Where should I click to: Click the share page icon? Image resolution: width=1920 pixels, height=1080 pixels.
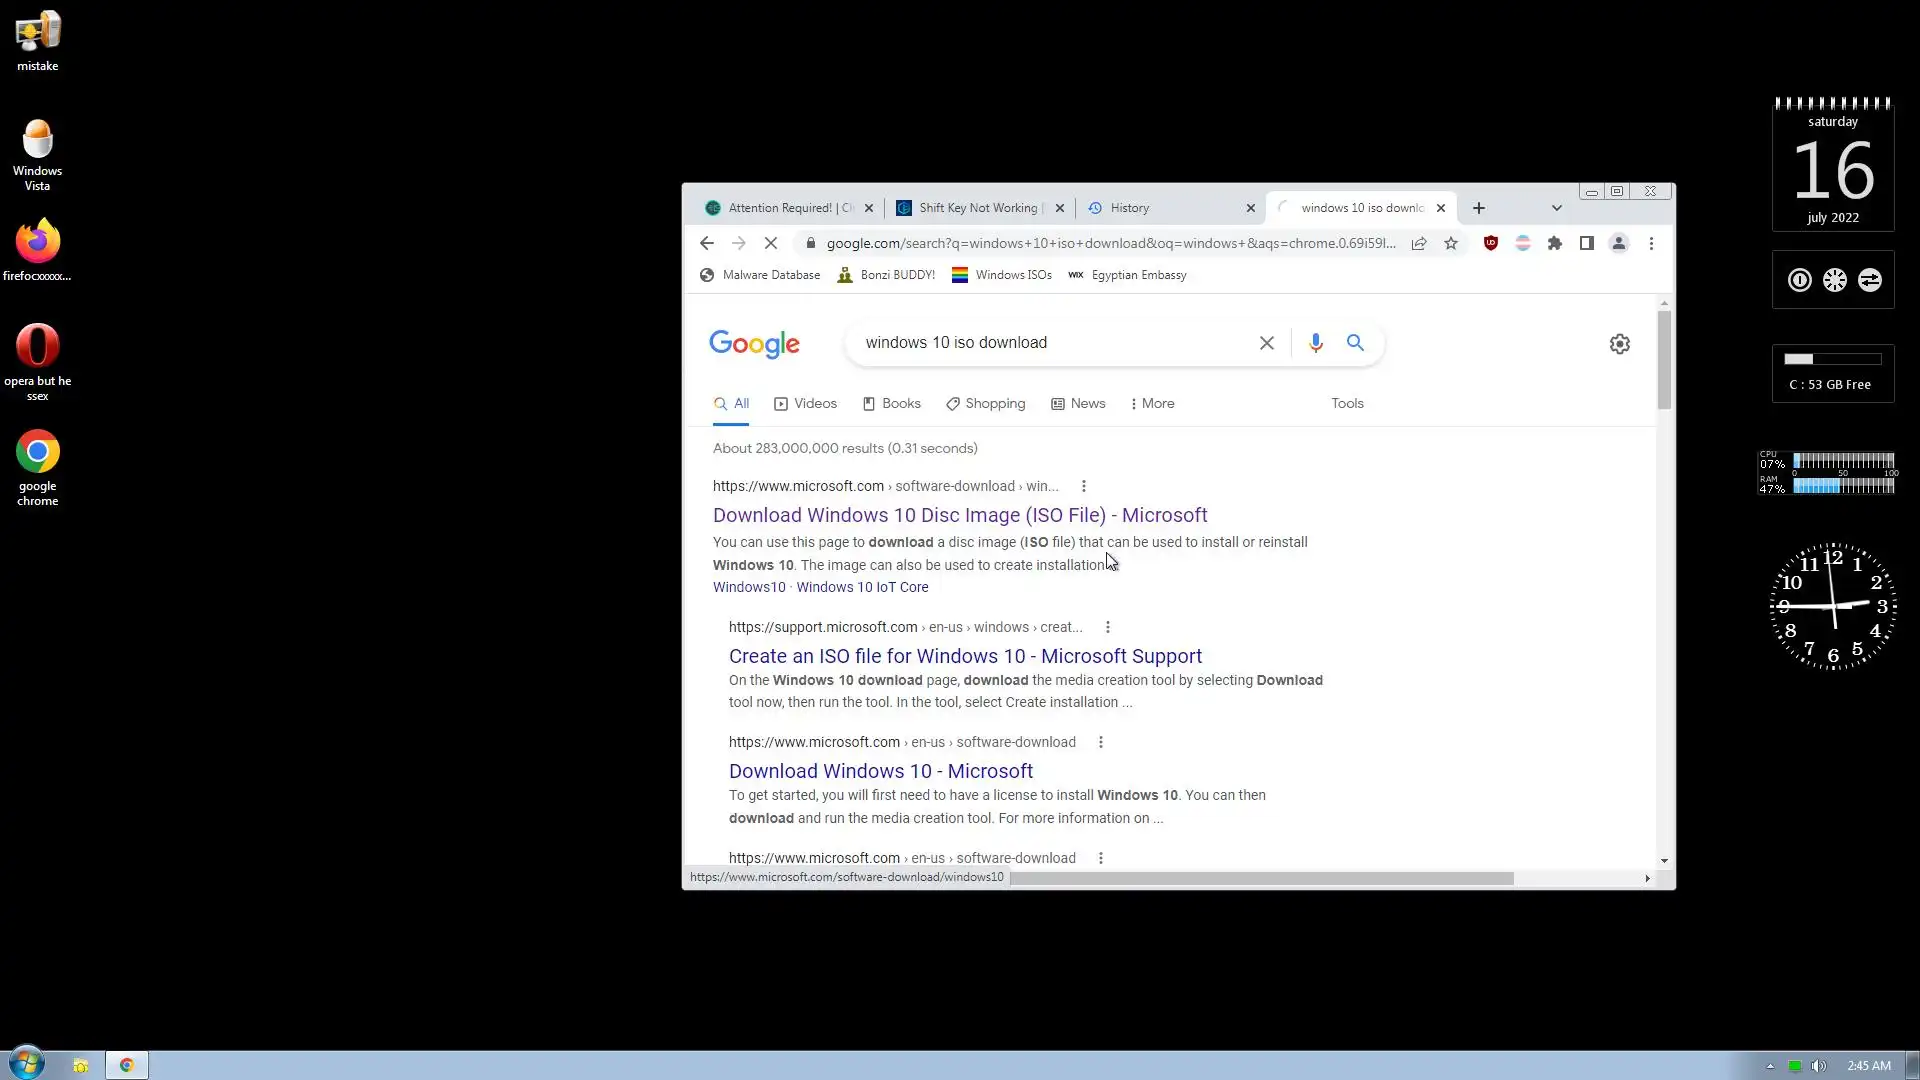pos(1418,243)
